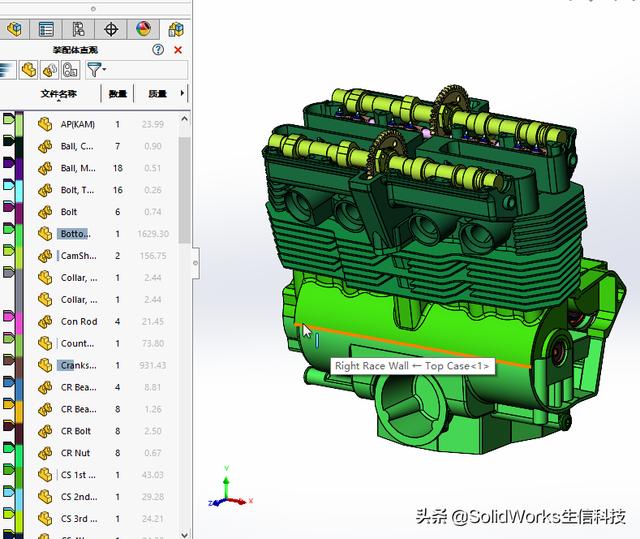Sort by the 文件名称 column header
Image resolution: width=640 pixels, height=539 pixels.
tap(58, 94)
